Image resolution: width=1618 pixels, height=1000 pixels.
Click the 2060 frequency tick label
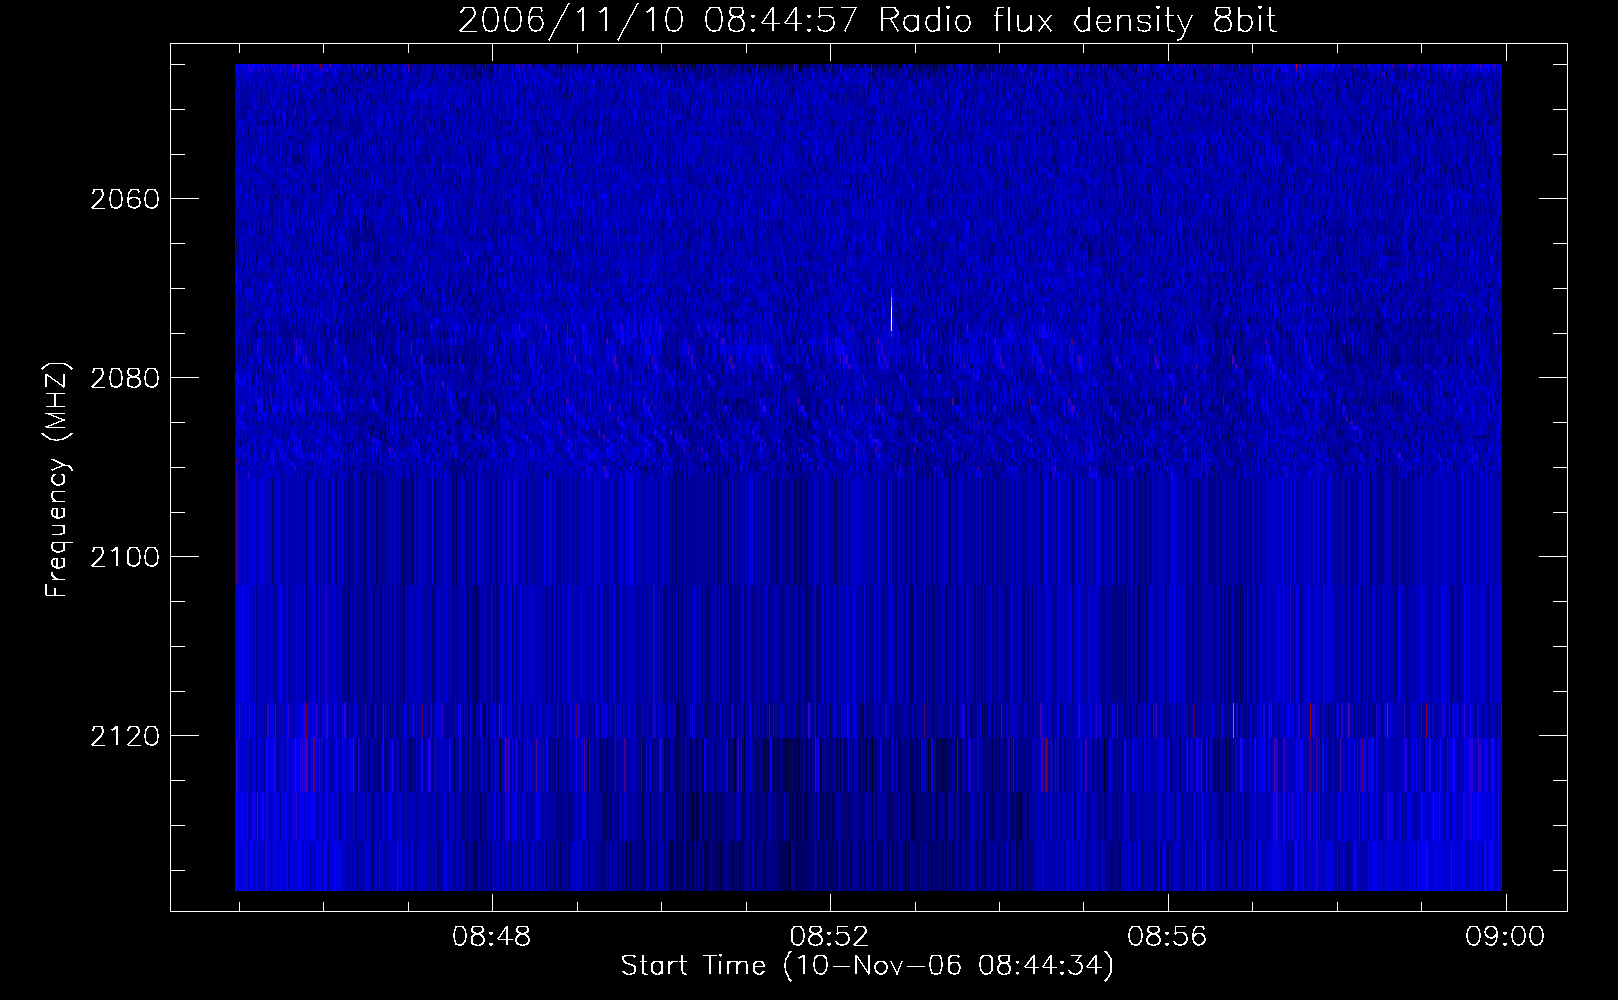pyautogui.click(x=125, y=199)
